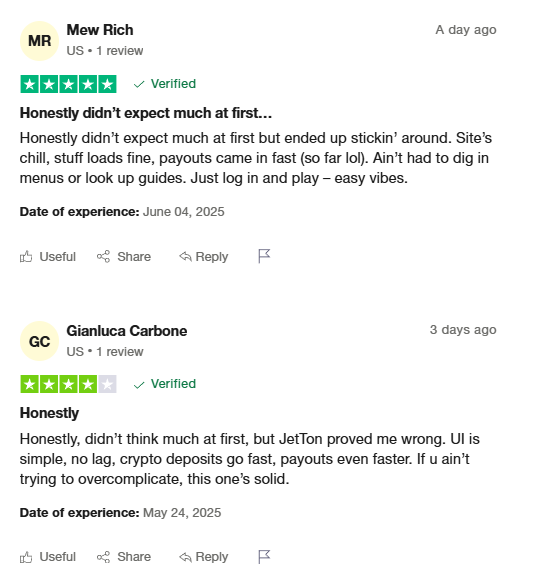Click reply arrow icon on Mew Rich's review
Image resolution: width=534 pixels, height=581 pixels.
point(185,256)
